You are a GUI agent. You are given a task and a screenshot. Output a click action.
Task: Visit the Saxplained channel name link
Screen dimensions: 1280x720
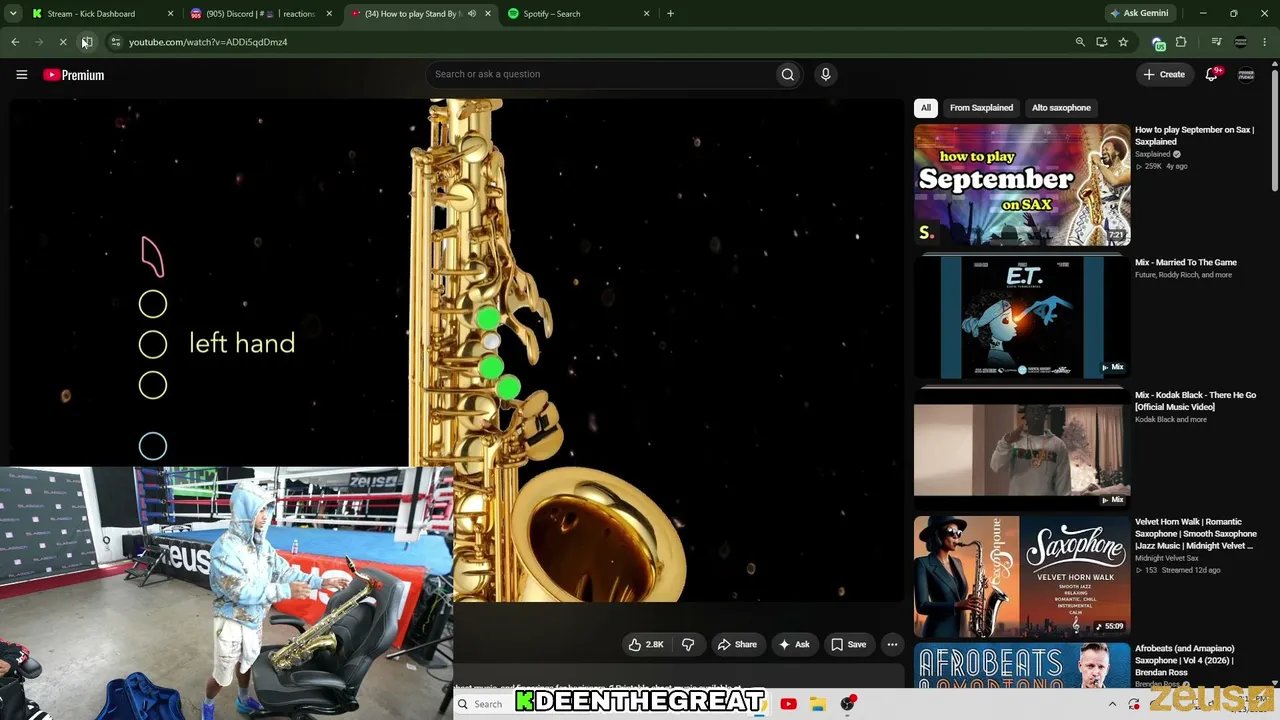pyautogui.click(x=1152, y=155)
